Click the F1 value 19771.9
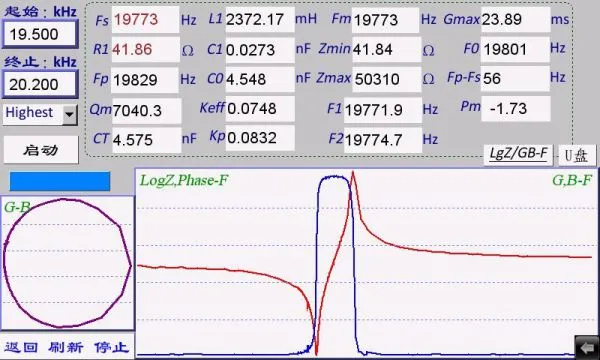 click(x=383, y=110)
